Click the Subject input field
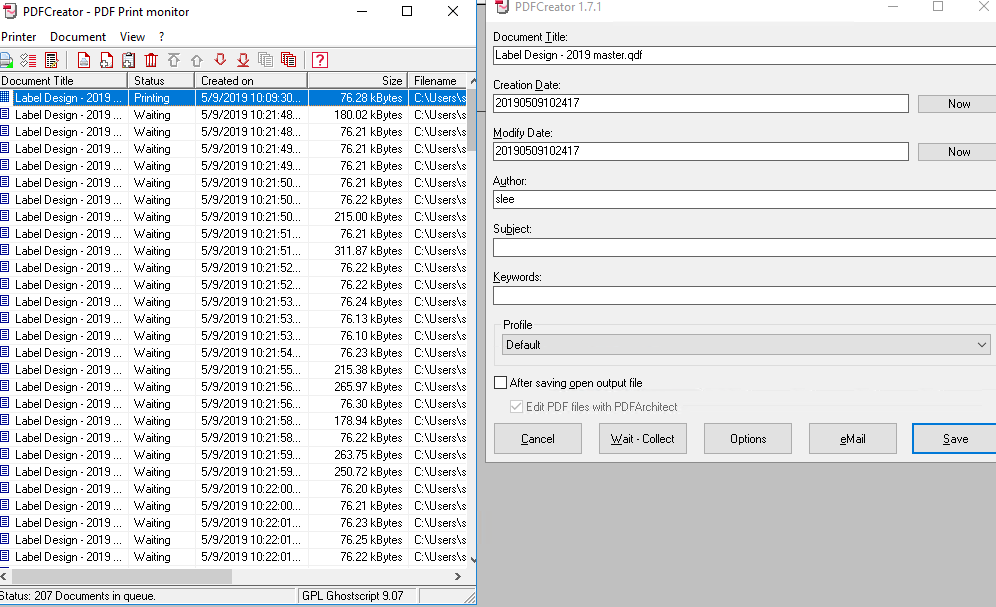The width and height of the screenshot is (996, 607). point(744,247)
